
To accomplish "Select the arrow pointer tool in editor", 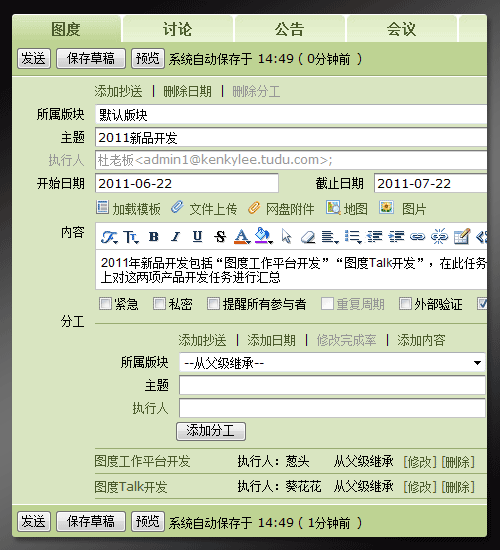I will click(x=286, y=236).
